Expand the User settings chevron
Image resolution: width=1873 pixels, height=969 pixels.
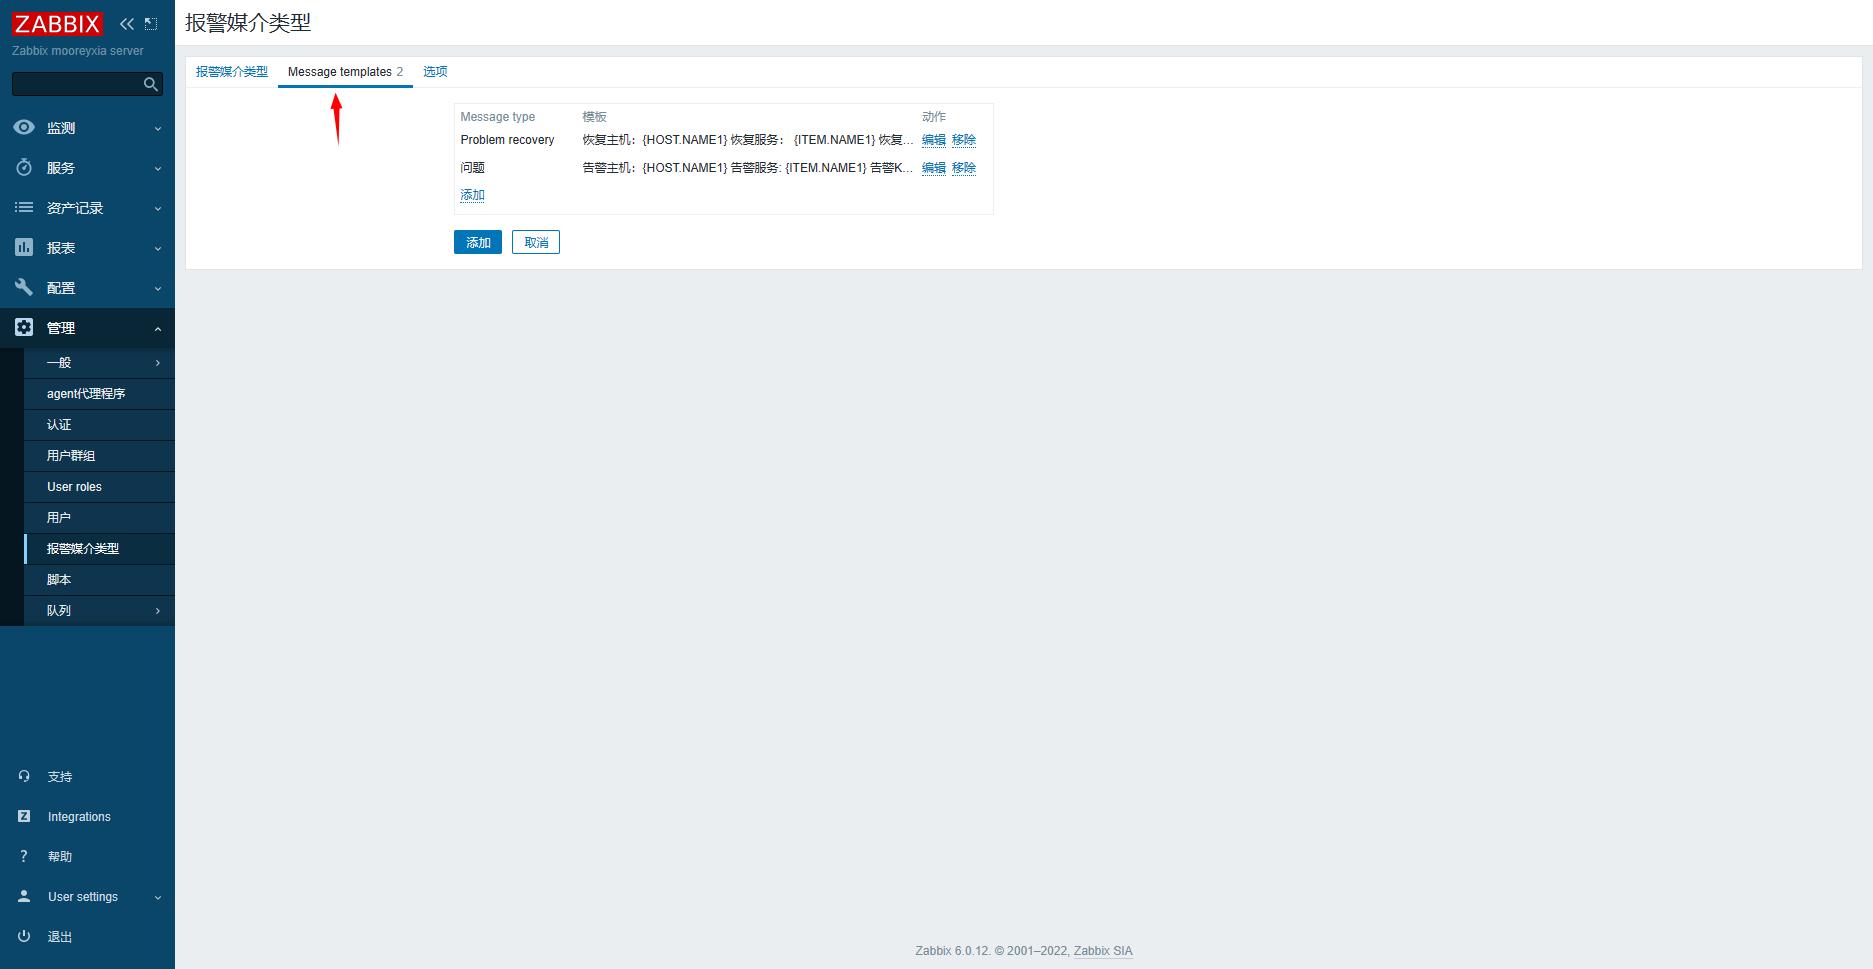157,897
